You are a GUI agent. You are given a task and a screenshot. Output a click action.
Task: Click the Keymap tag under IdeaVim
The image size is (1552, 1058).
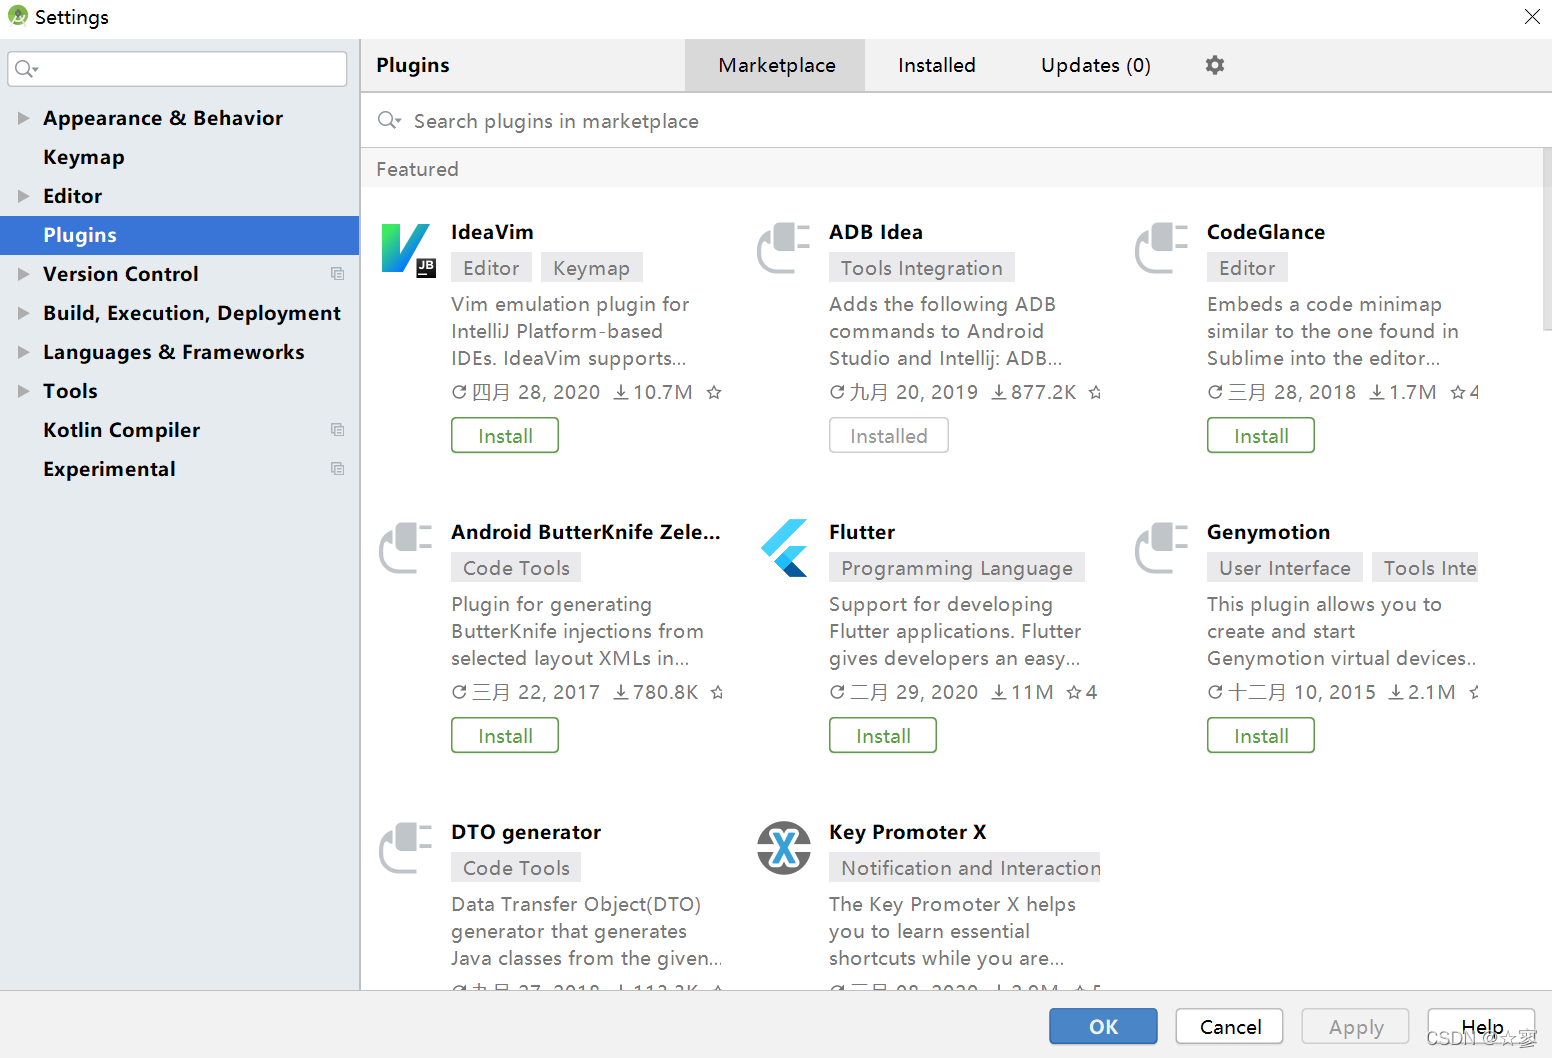pos(591,268)
